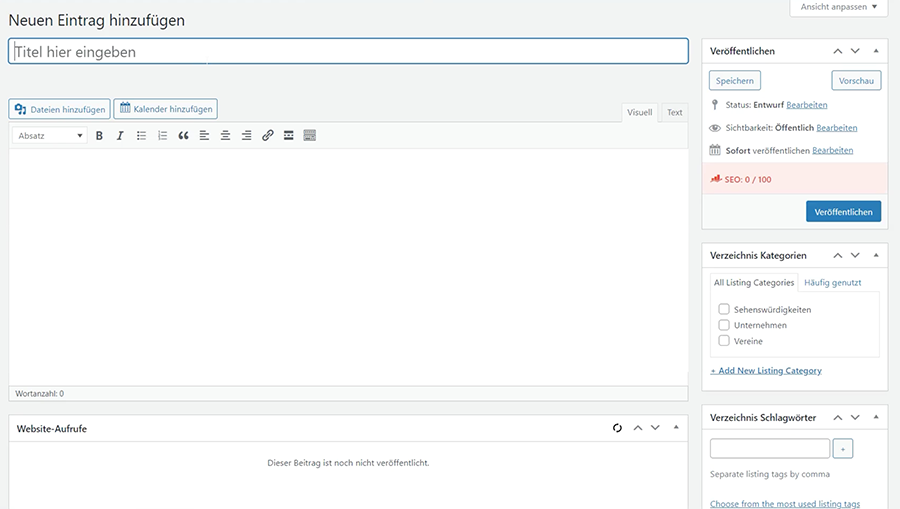Center align the text

click(x=225, y=136)
